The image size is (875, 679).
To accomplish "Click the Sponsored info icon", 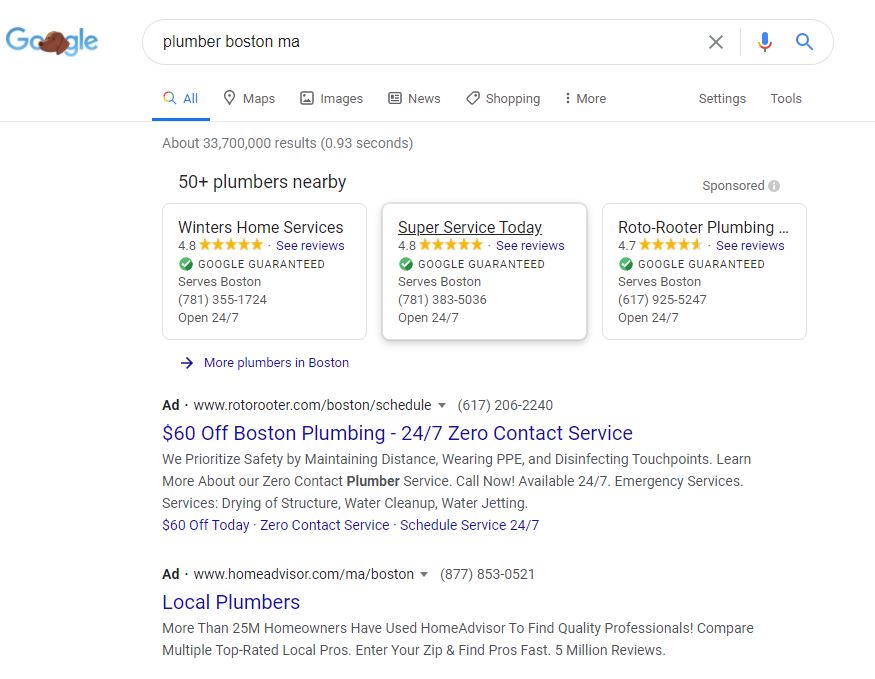I will click(774, 186).
